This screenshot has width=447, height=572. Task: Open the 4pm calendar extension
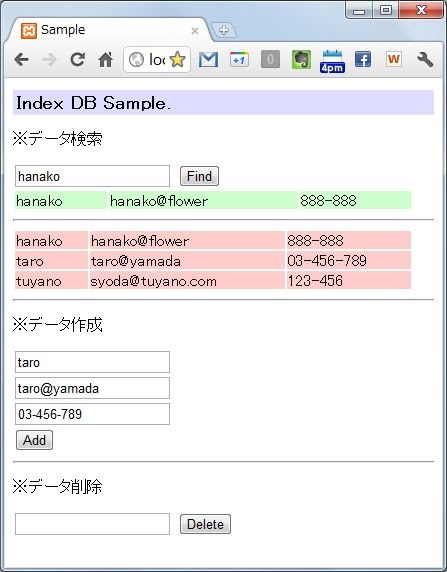pyautogui.click(x=332, y=61)
